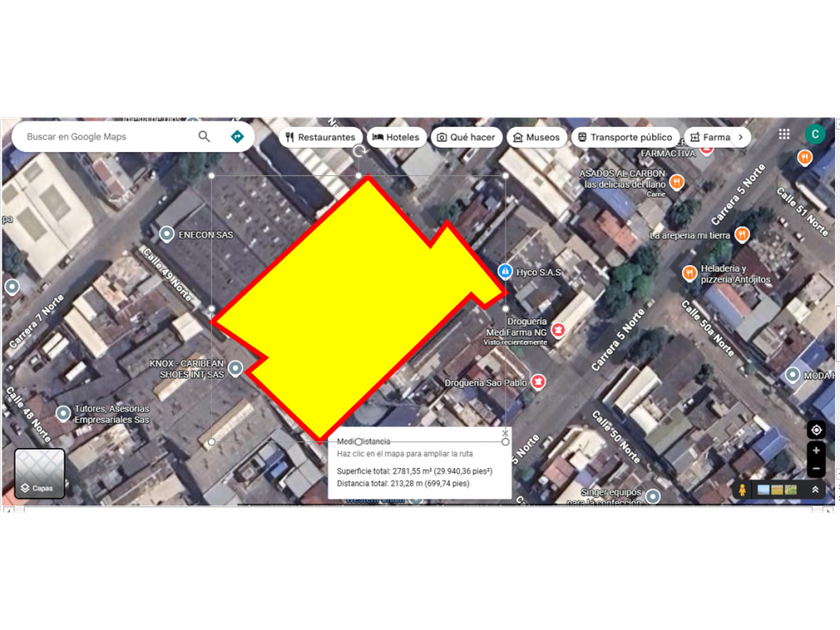Click the Calle 50a Norte street label
840x630 pixels.
(x=707, y=328)
